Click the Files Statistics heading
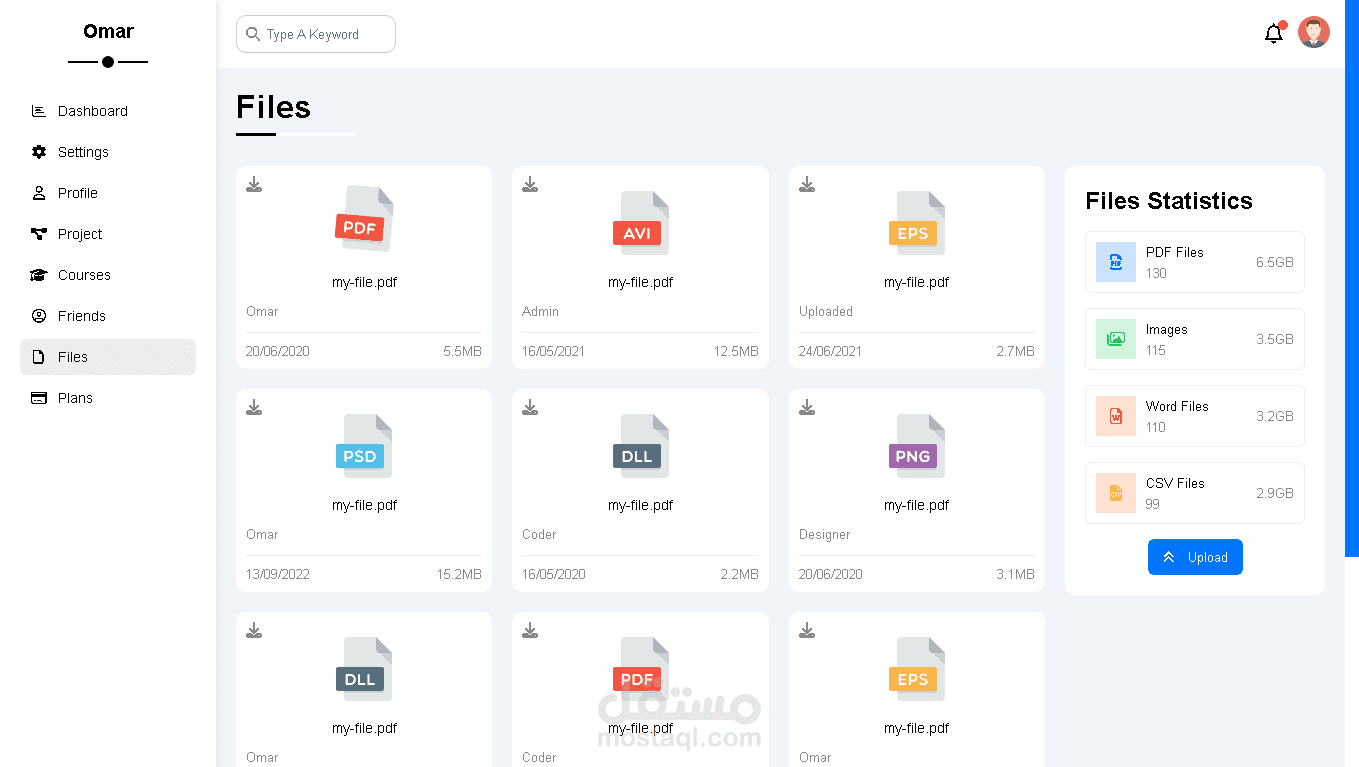The image size is (1359, 767). pyautogui.click(x=1169, y=201)
